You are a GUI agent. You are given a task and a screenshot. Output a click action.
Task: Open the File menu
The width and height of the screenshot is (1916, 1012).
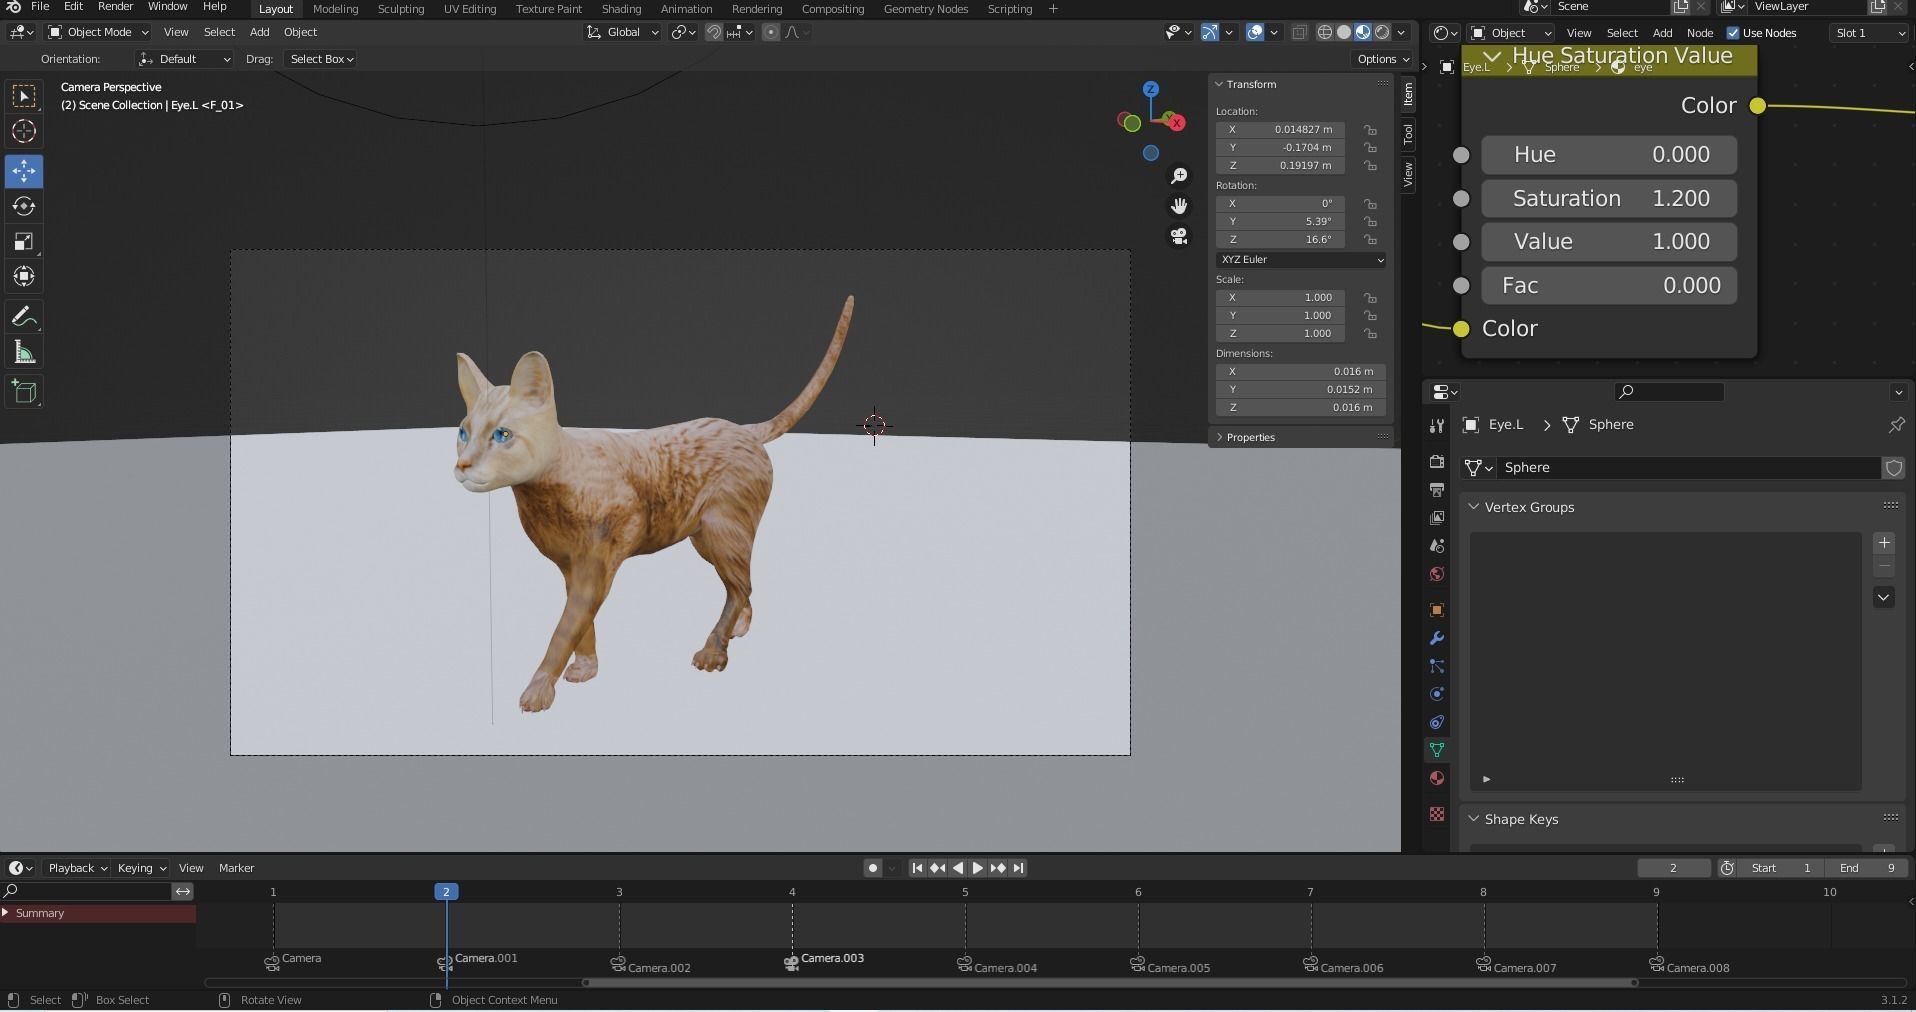tap(40, 7)
